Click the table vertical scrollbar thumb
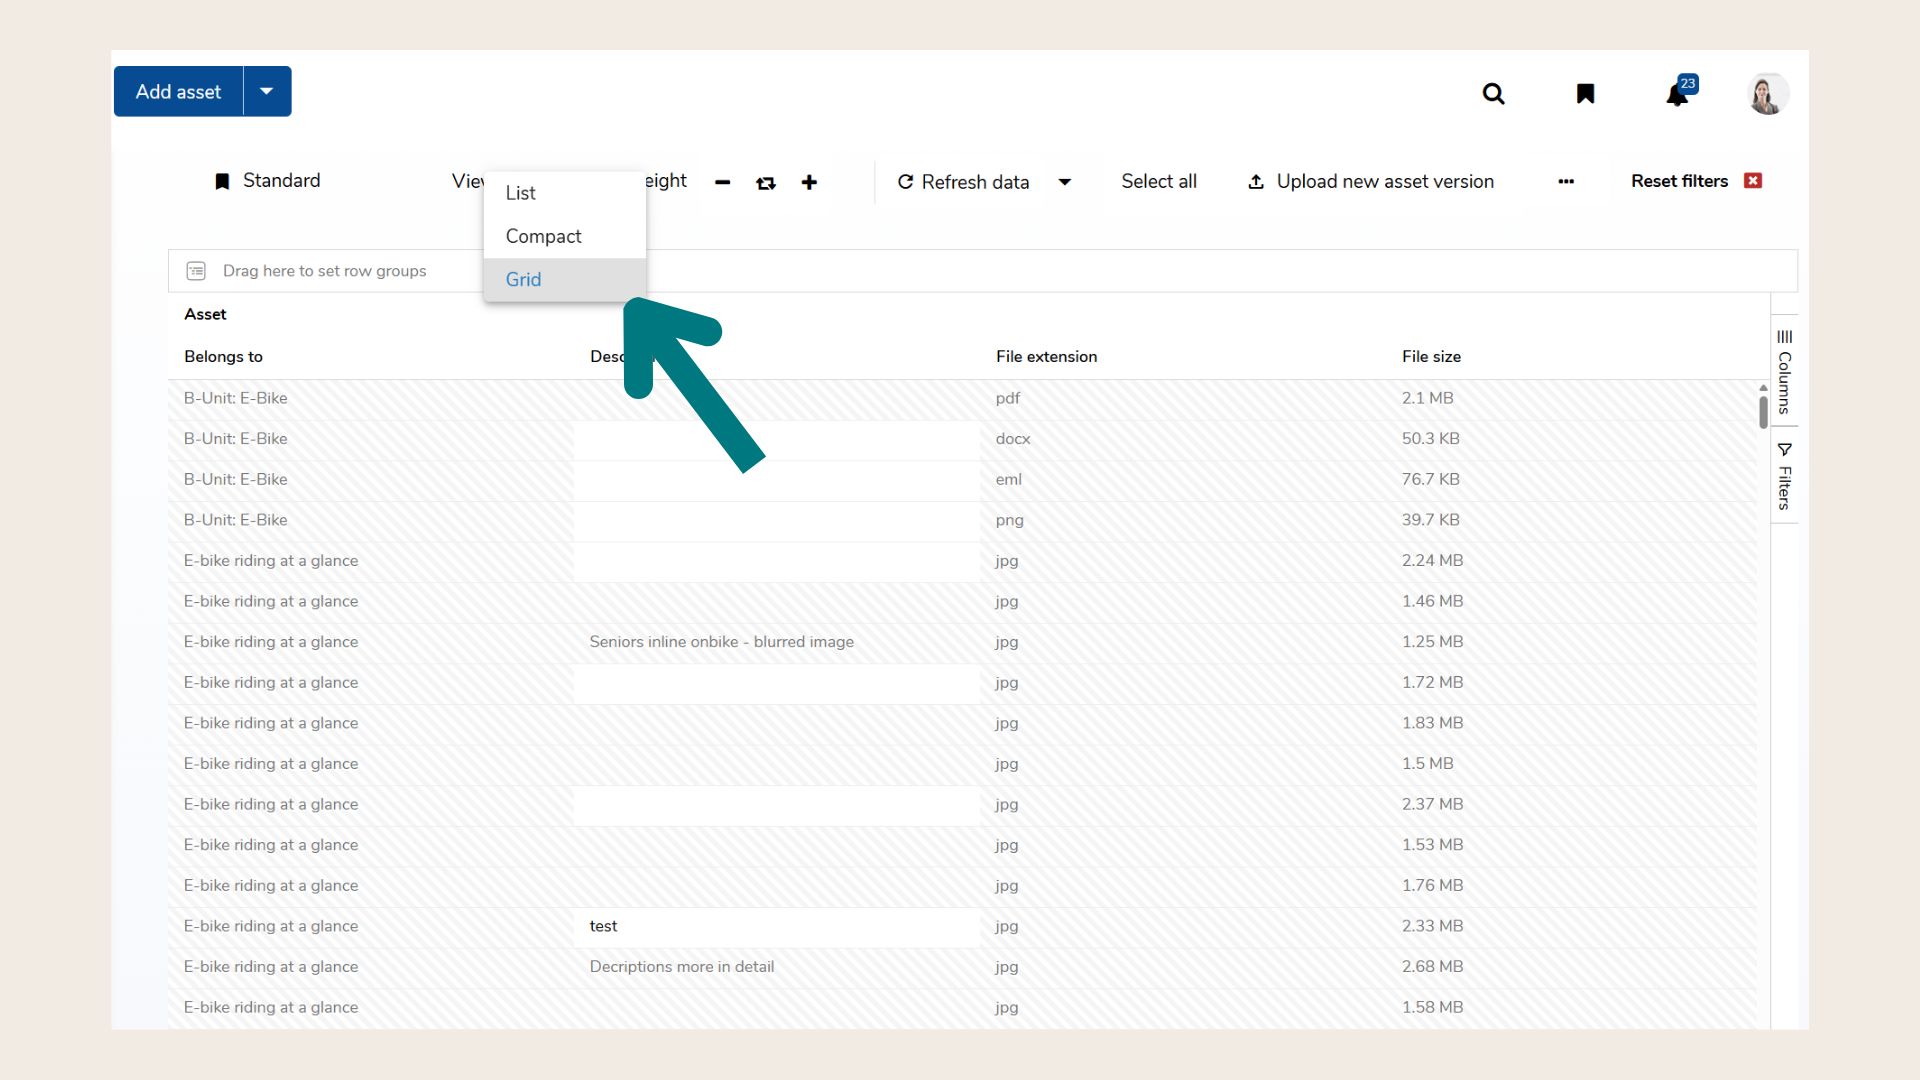The image size is (1920, 1080). (x=1763, y=411)
